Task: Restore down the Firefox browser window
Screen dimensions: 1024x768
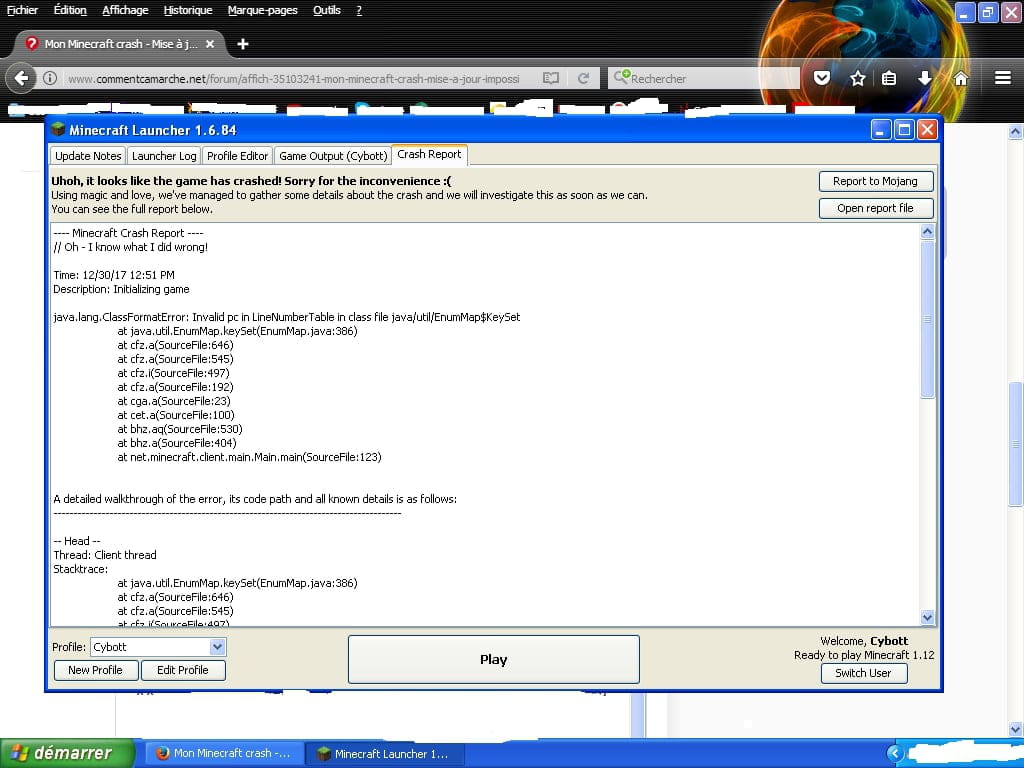Action: (x=987, y=12)
